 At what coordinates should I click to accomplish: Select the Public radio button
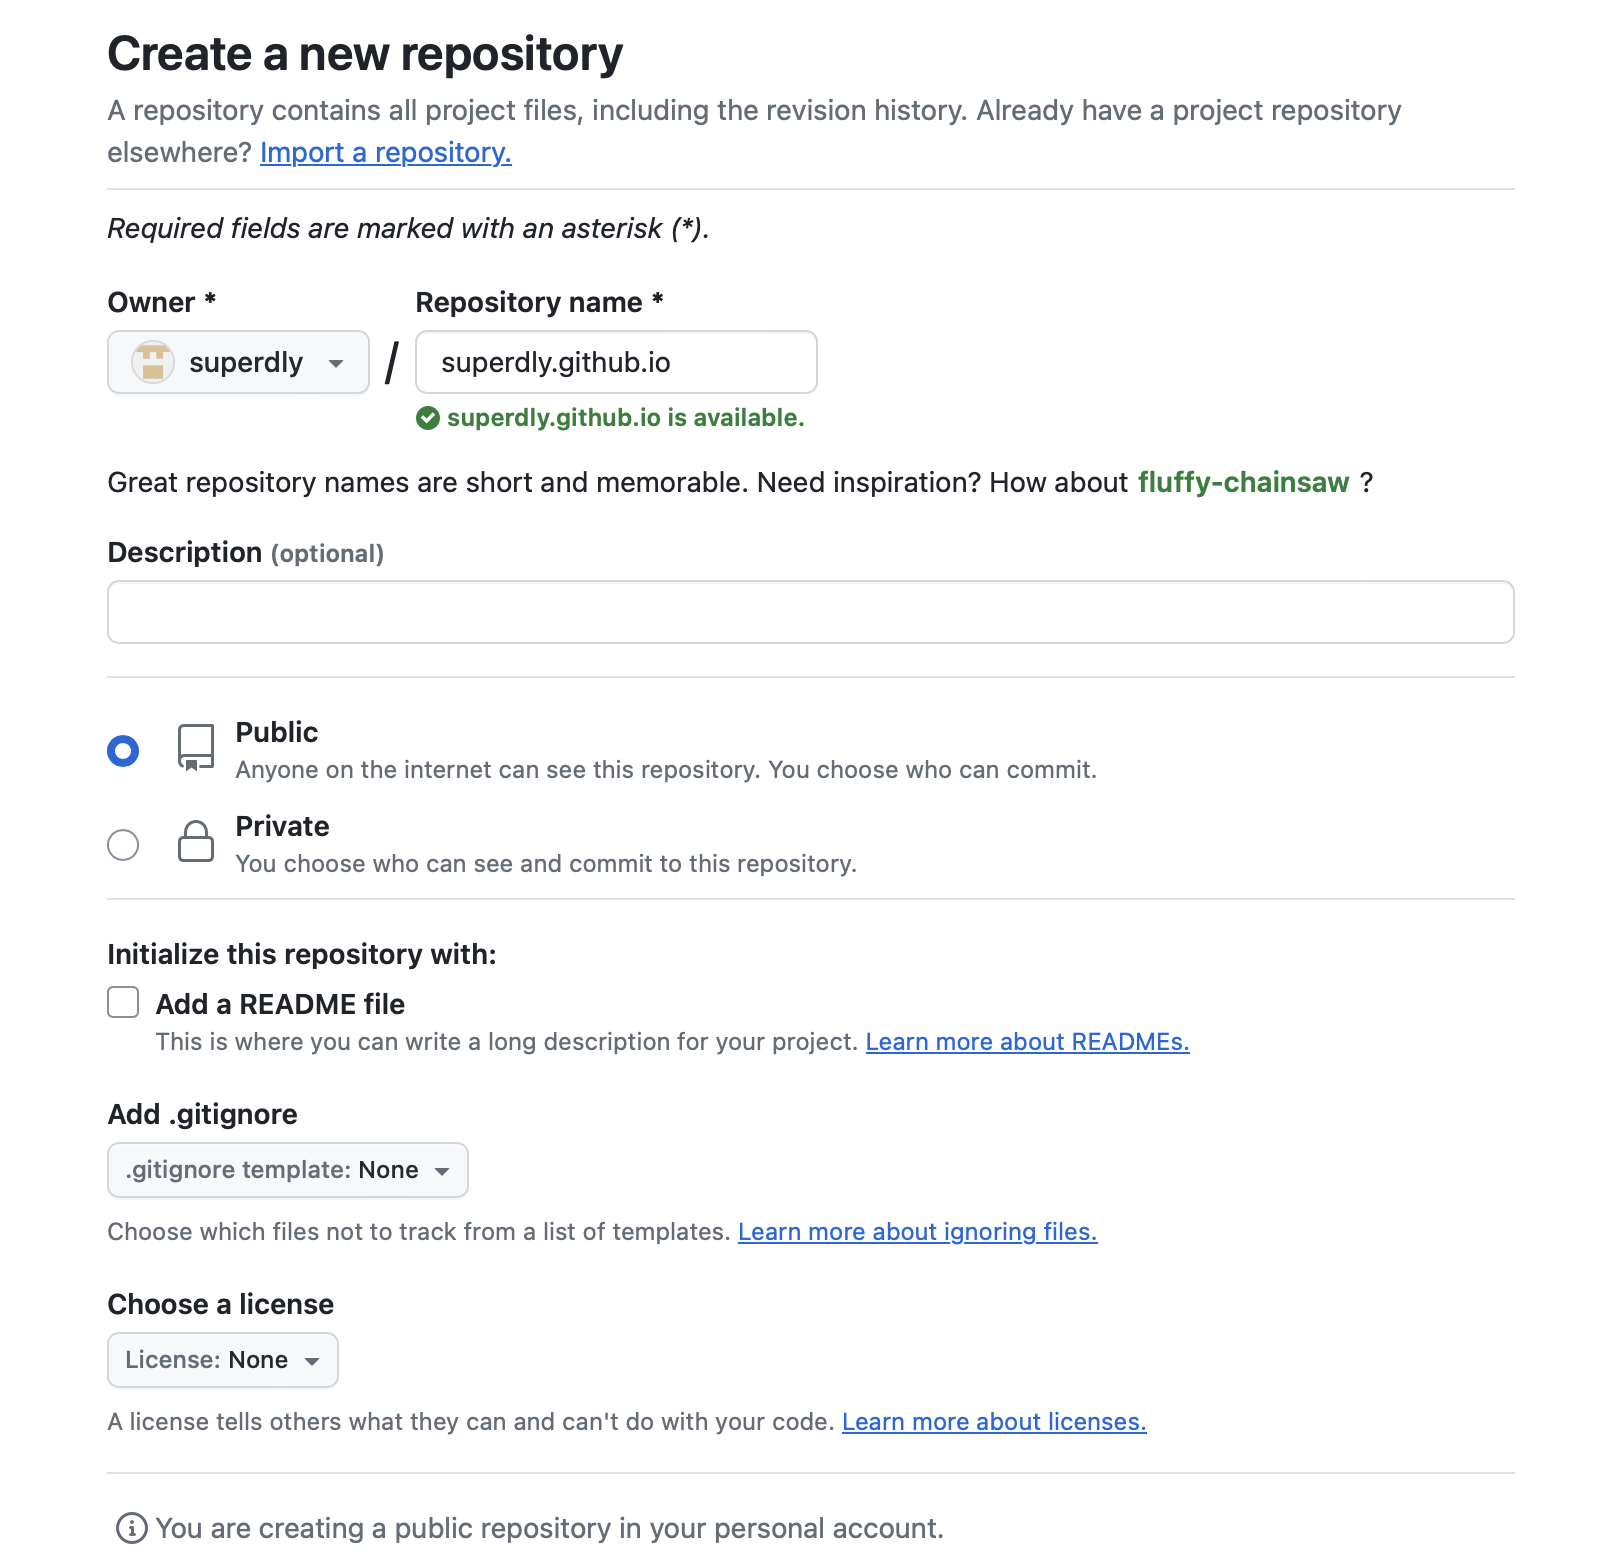(123, 751)
